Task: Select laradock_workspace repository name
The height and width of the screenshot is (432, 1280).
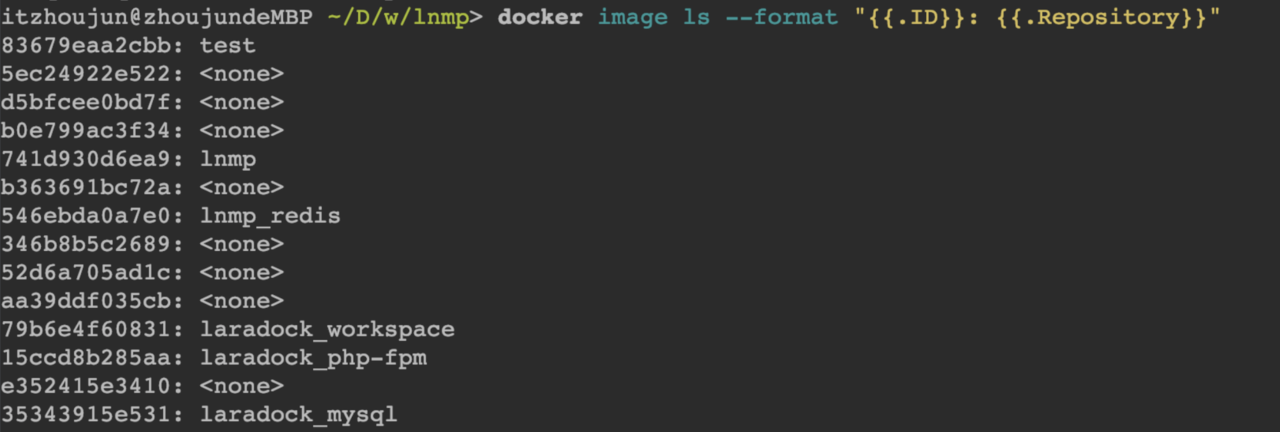Action: coord(327,329)
